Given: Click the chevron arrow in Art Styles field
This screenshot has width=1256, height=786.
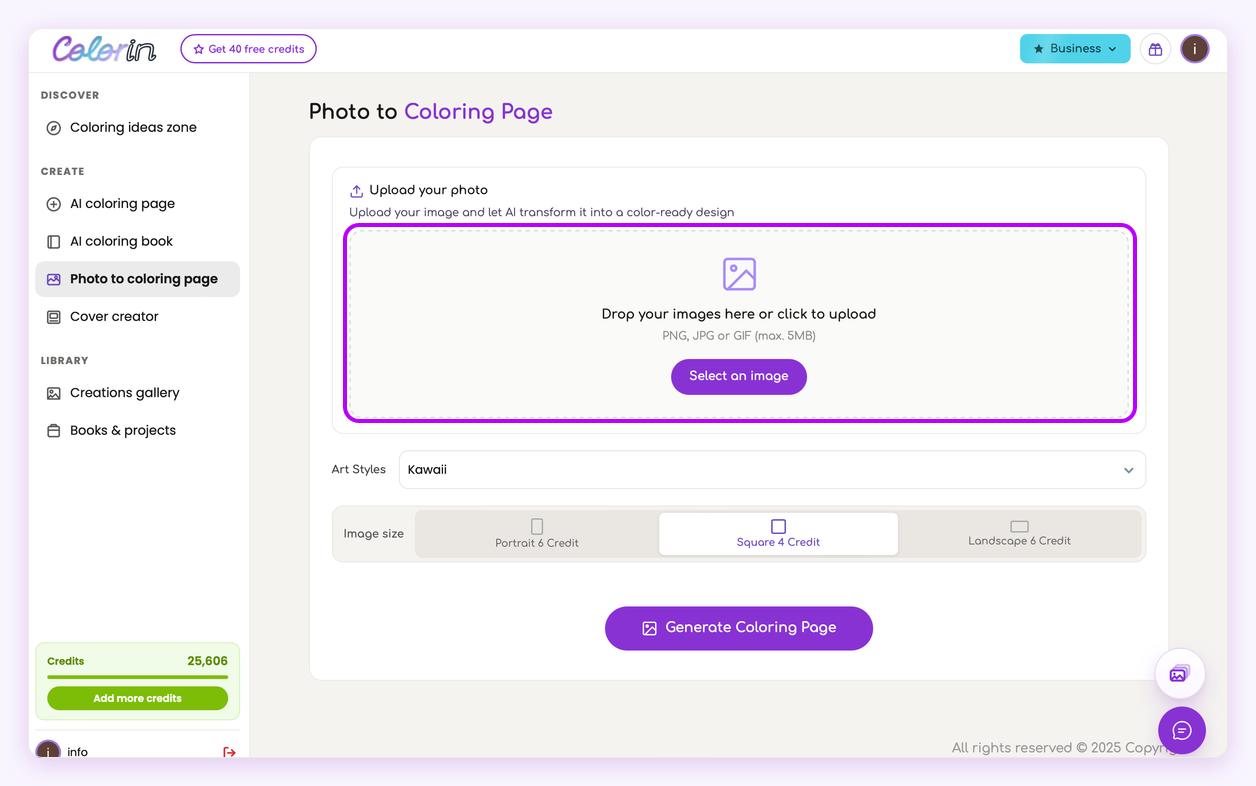Looking at the screenshot, I should coord(1128,470).
